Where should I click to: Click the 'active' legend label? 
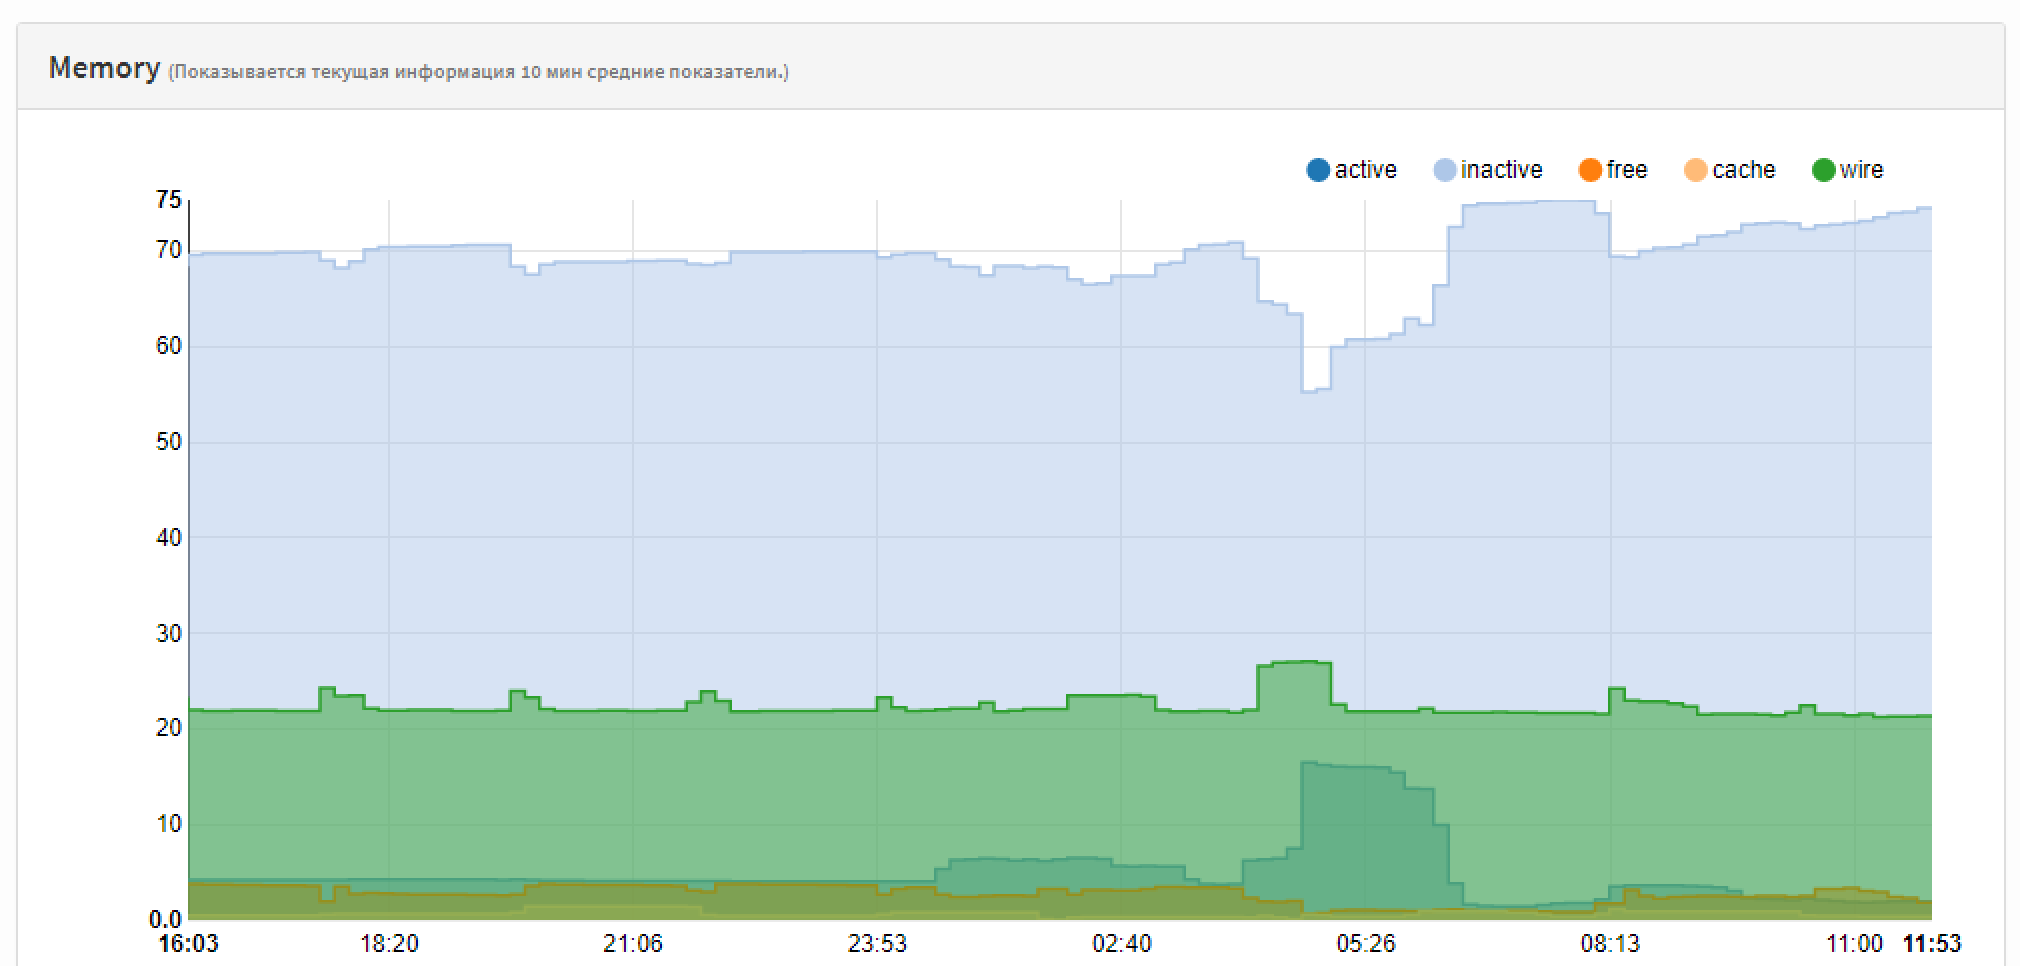coord(1365,170)
